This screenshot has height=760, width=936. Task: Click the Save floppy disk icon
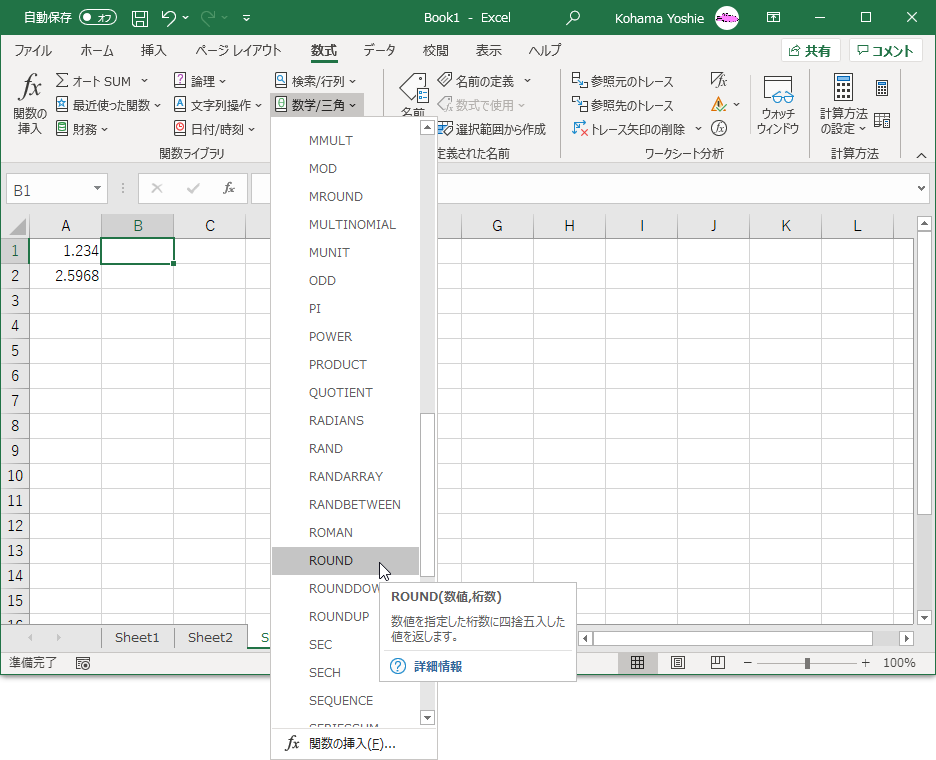click(x=140, y=18)
